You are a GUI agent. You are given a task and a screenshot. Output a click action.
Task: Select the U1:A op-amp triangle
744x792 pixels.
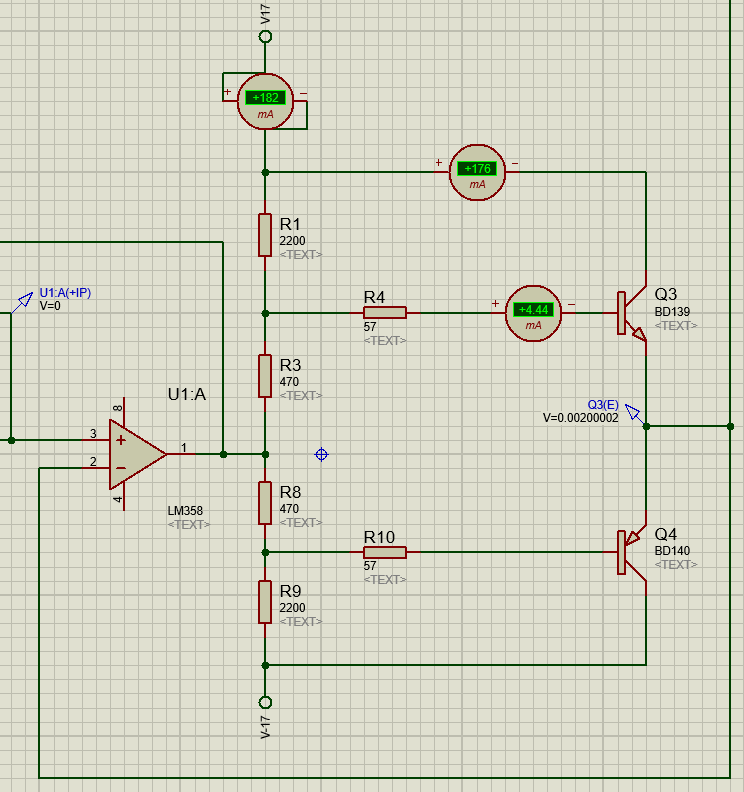pos(136,454)
